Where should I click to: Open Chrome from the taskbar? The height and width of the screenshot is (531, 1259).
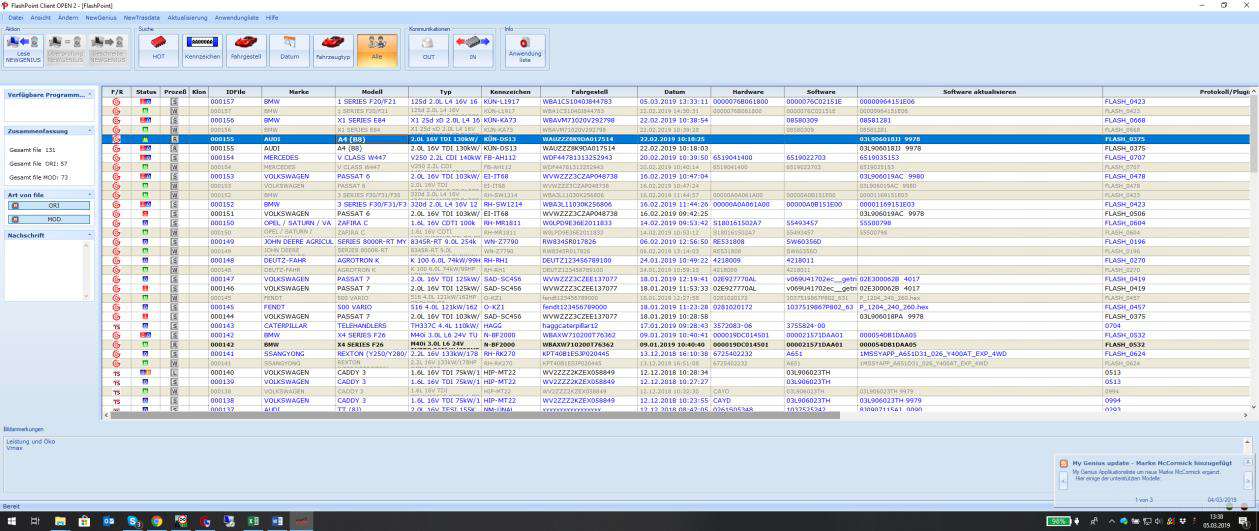[x=156, y=521]
